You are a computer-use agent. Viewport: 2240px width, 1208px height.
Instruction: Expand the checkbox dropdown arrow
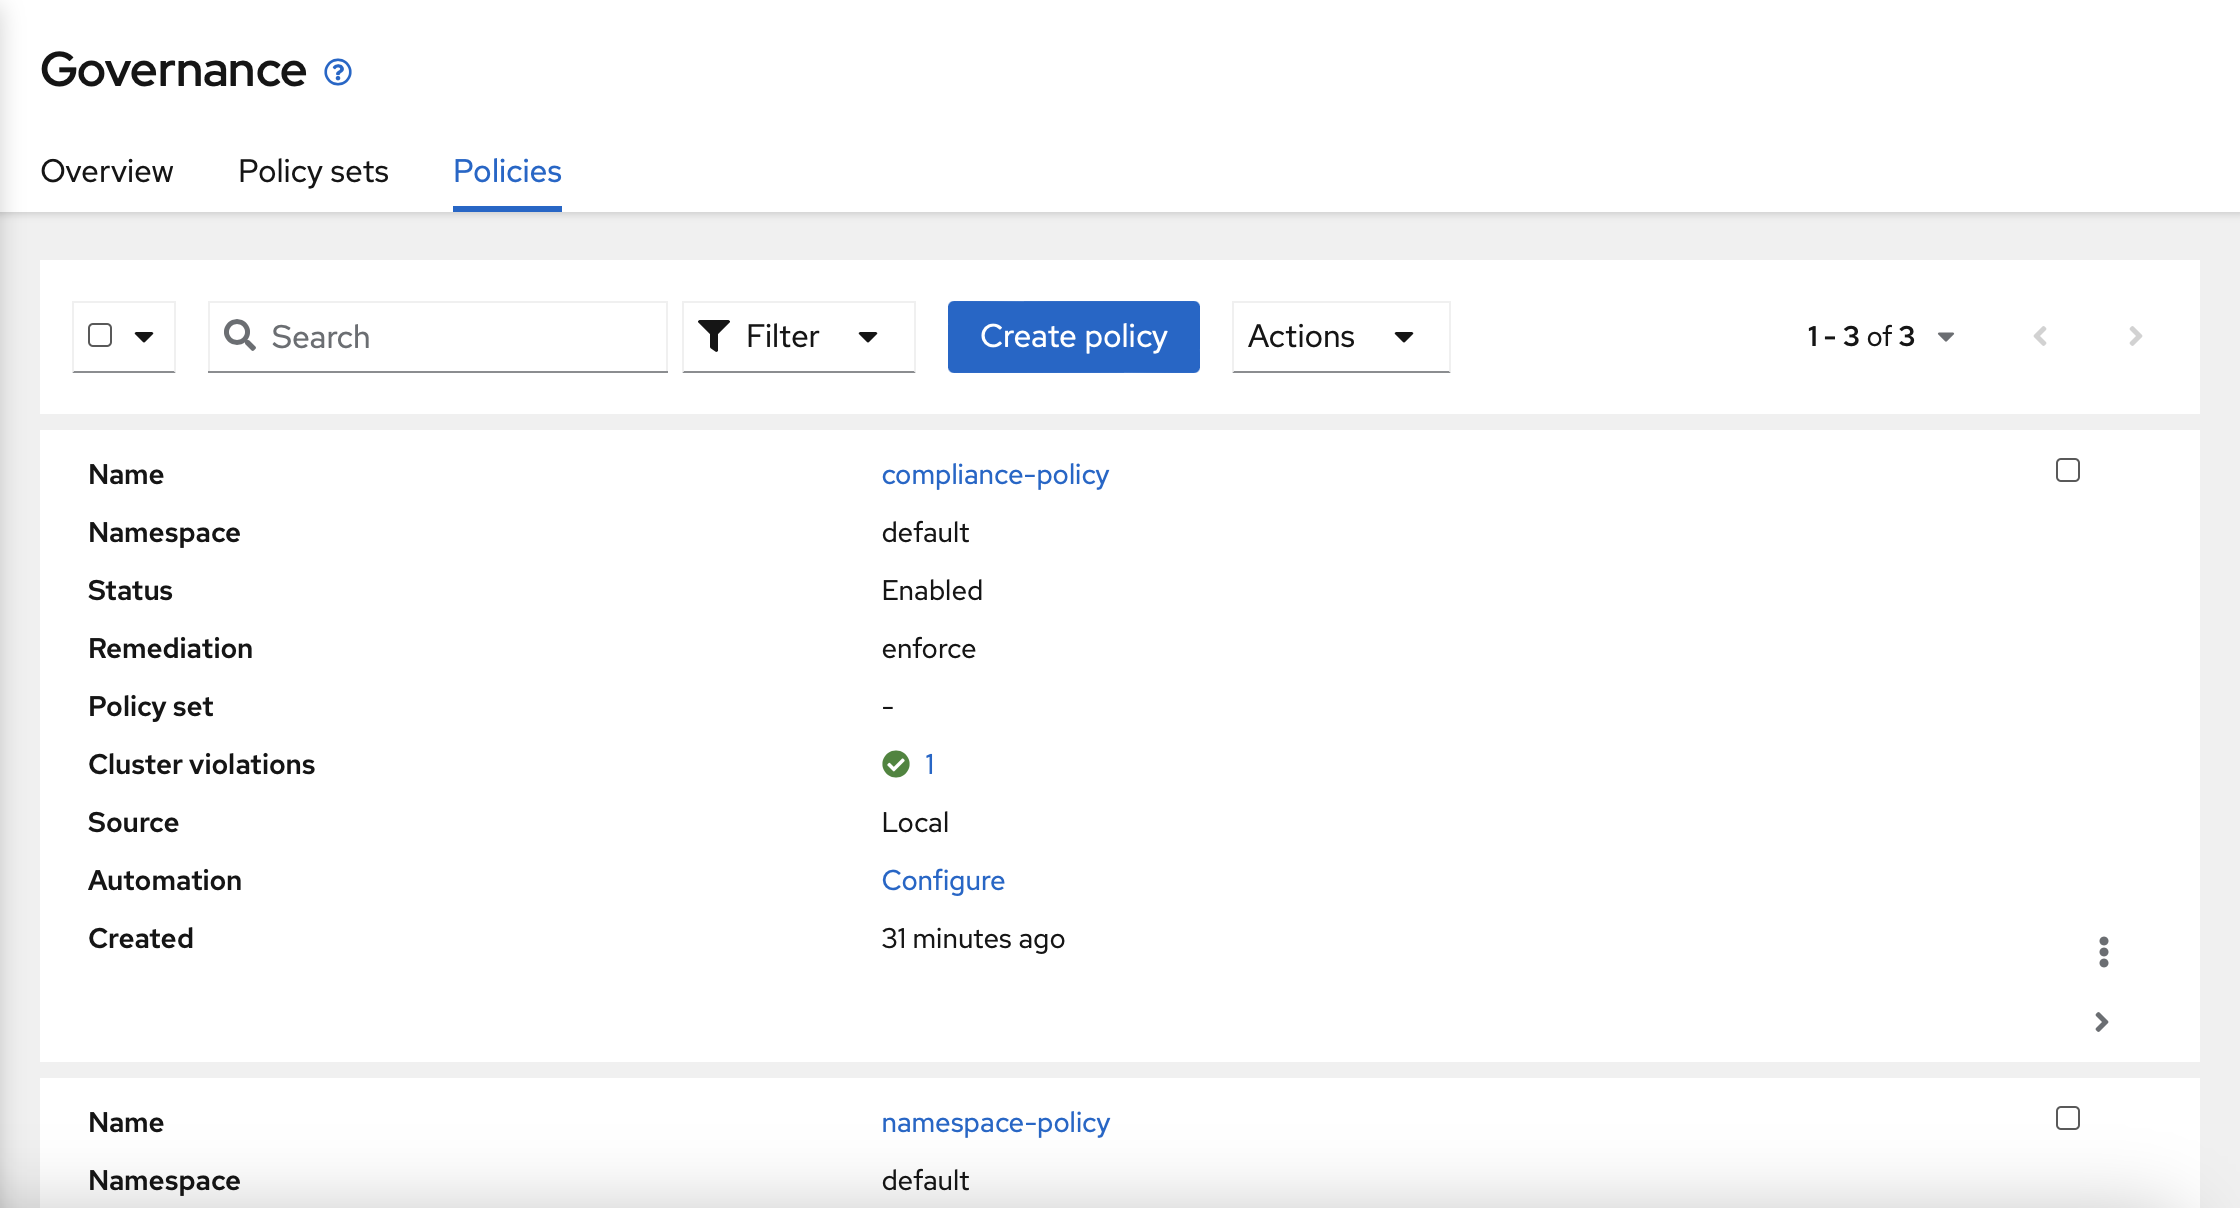(x=143, y=335)
